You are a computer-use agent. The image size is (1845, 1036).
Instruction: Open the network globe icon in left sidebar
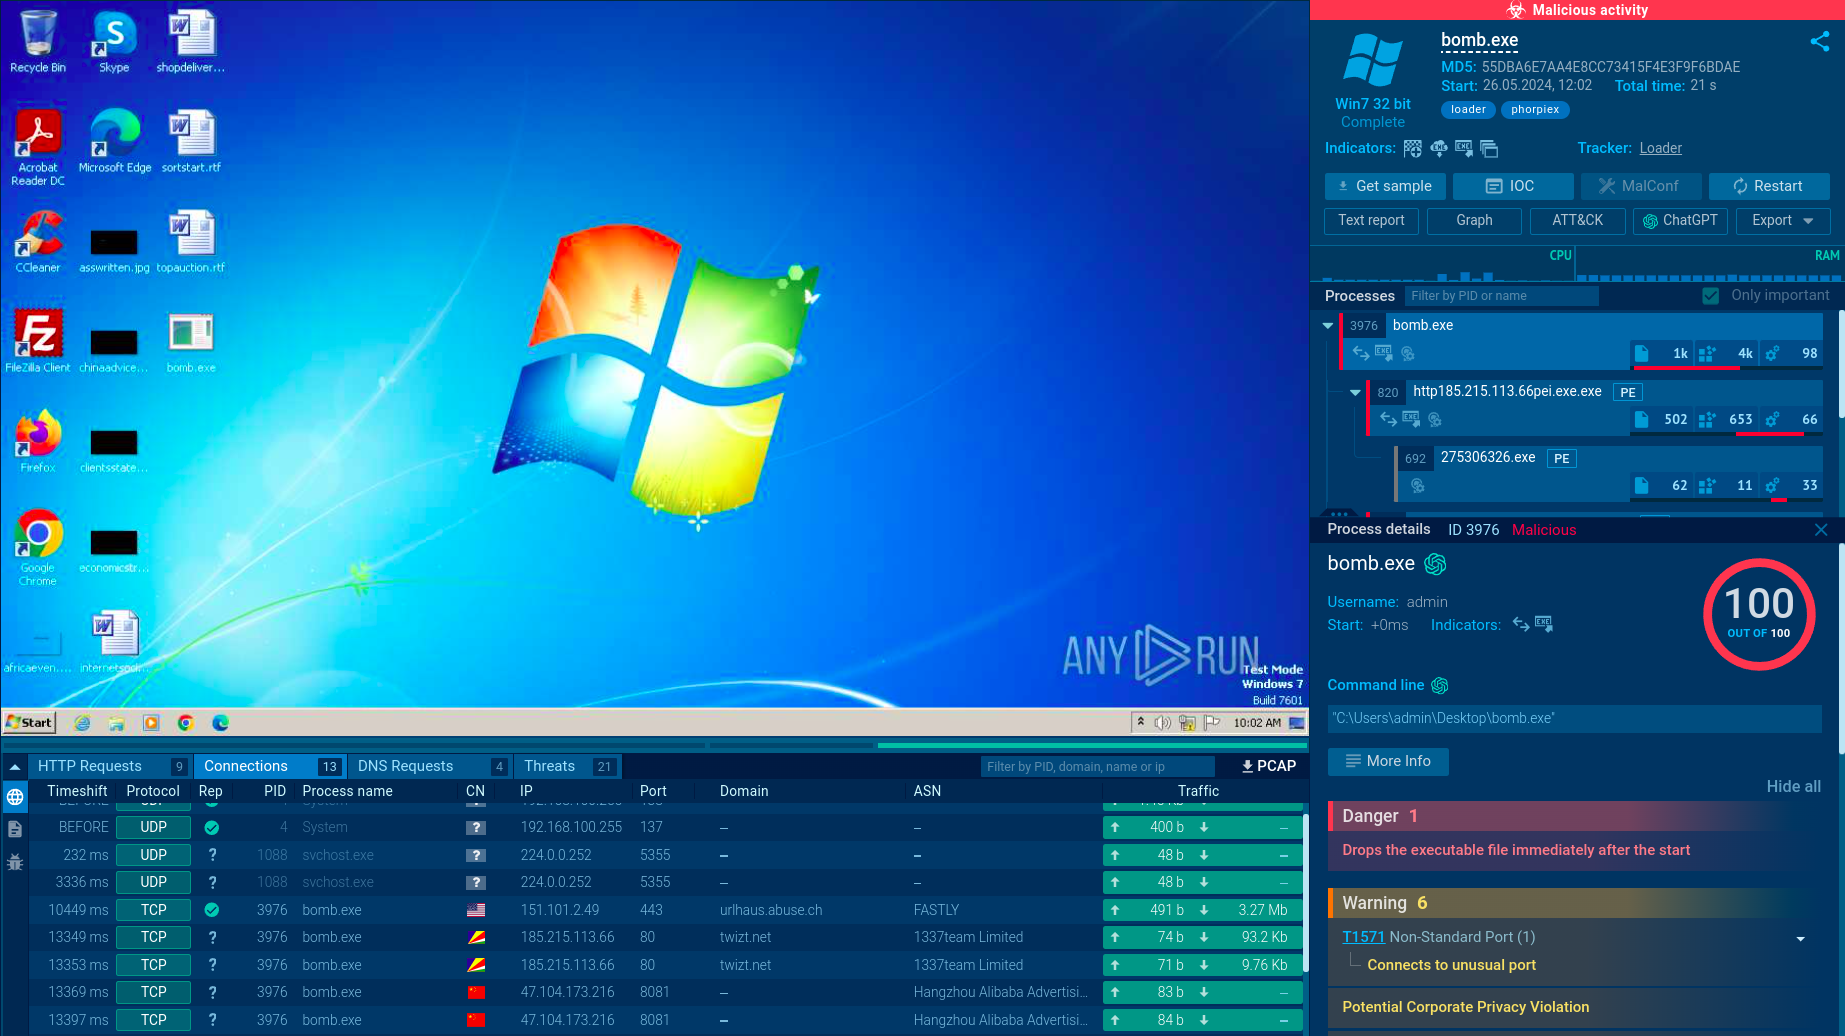pos(15,797)
